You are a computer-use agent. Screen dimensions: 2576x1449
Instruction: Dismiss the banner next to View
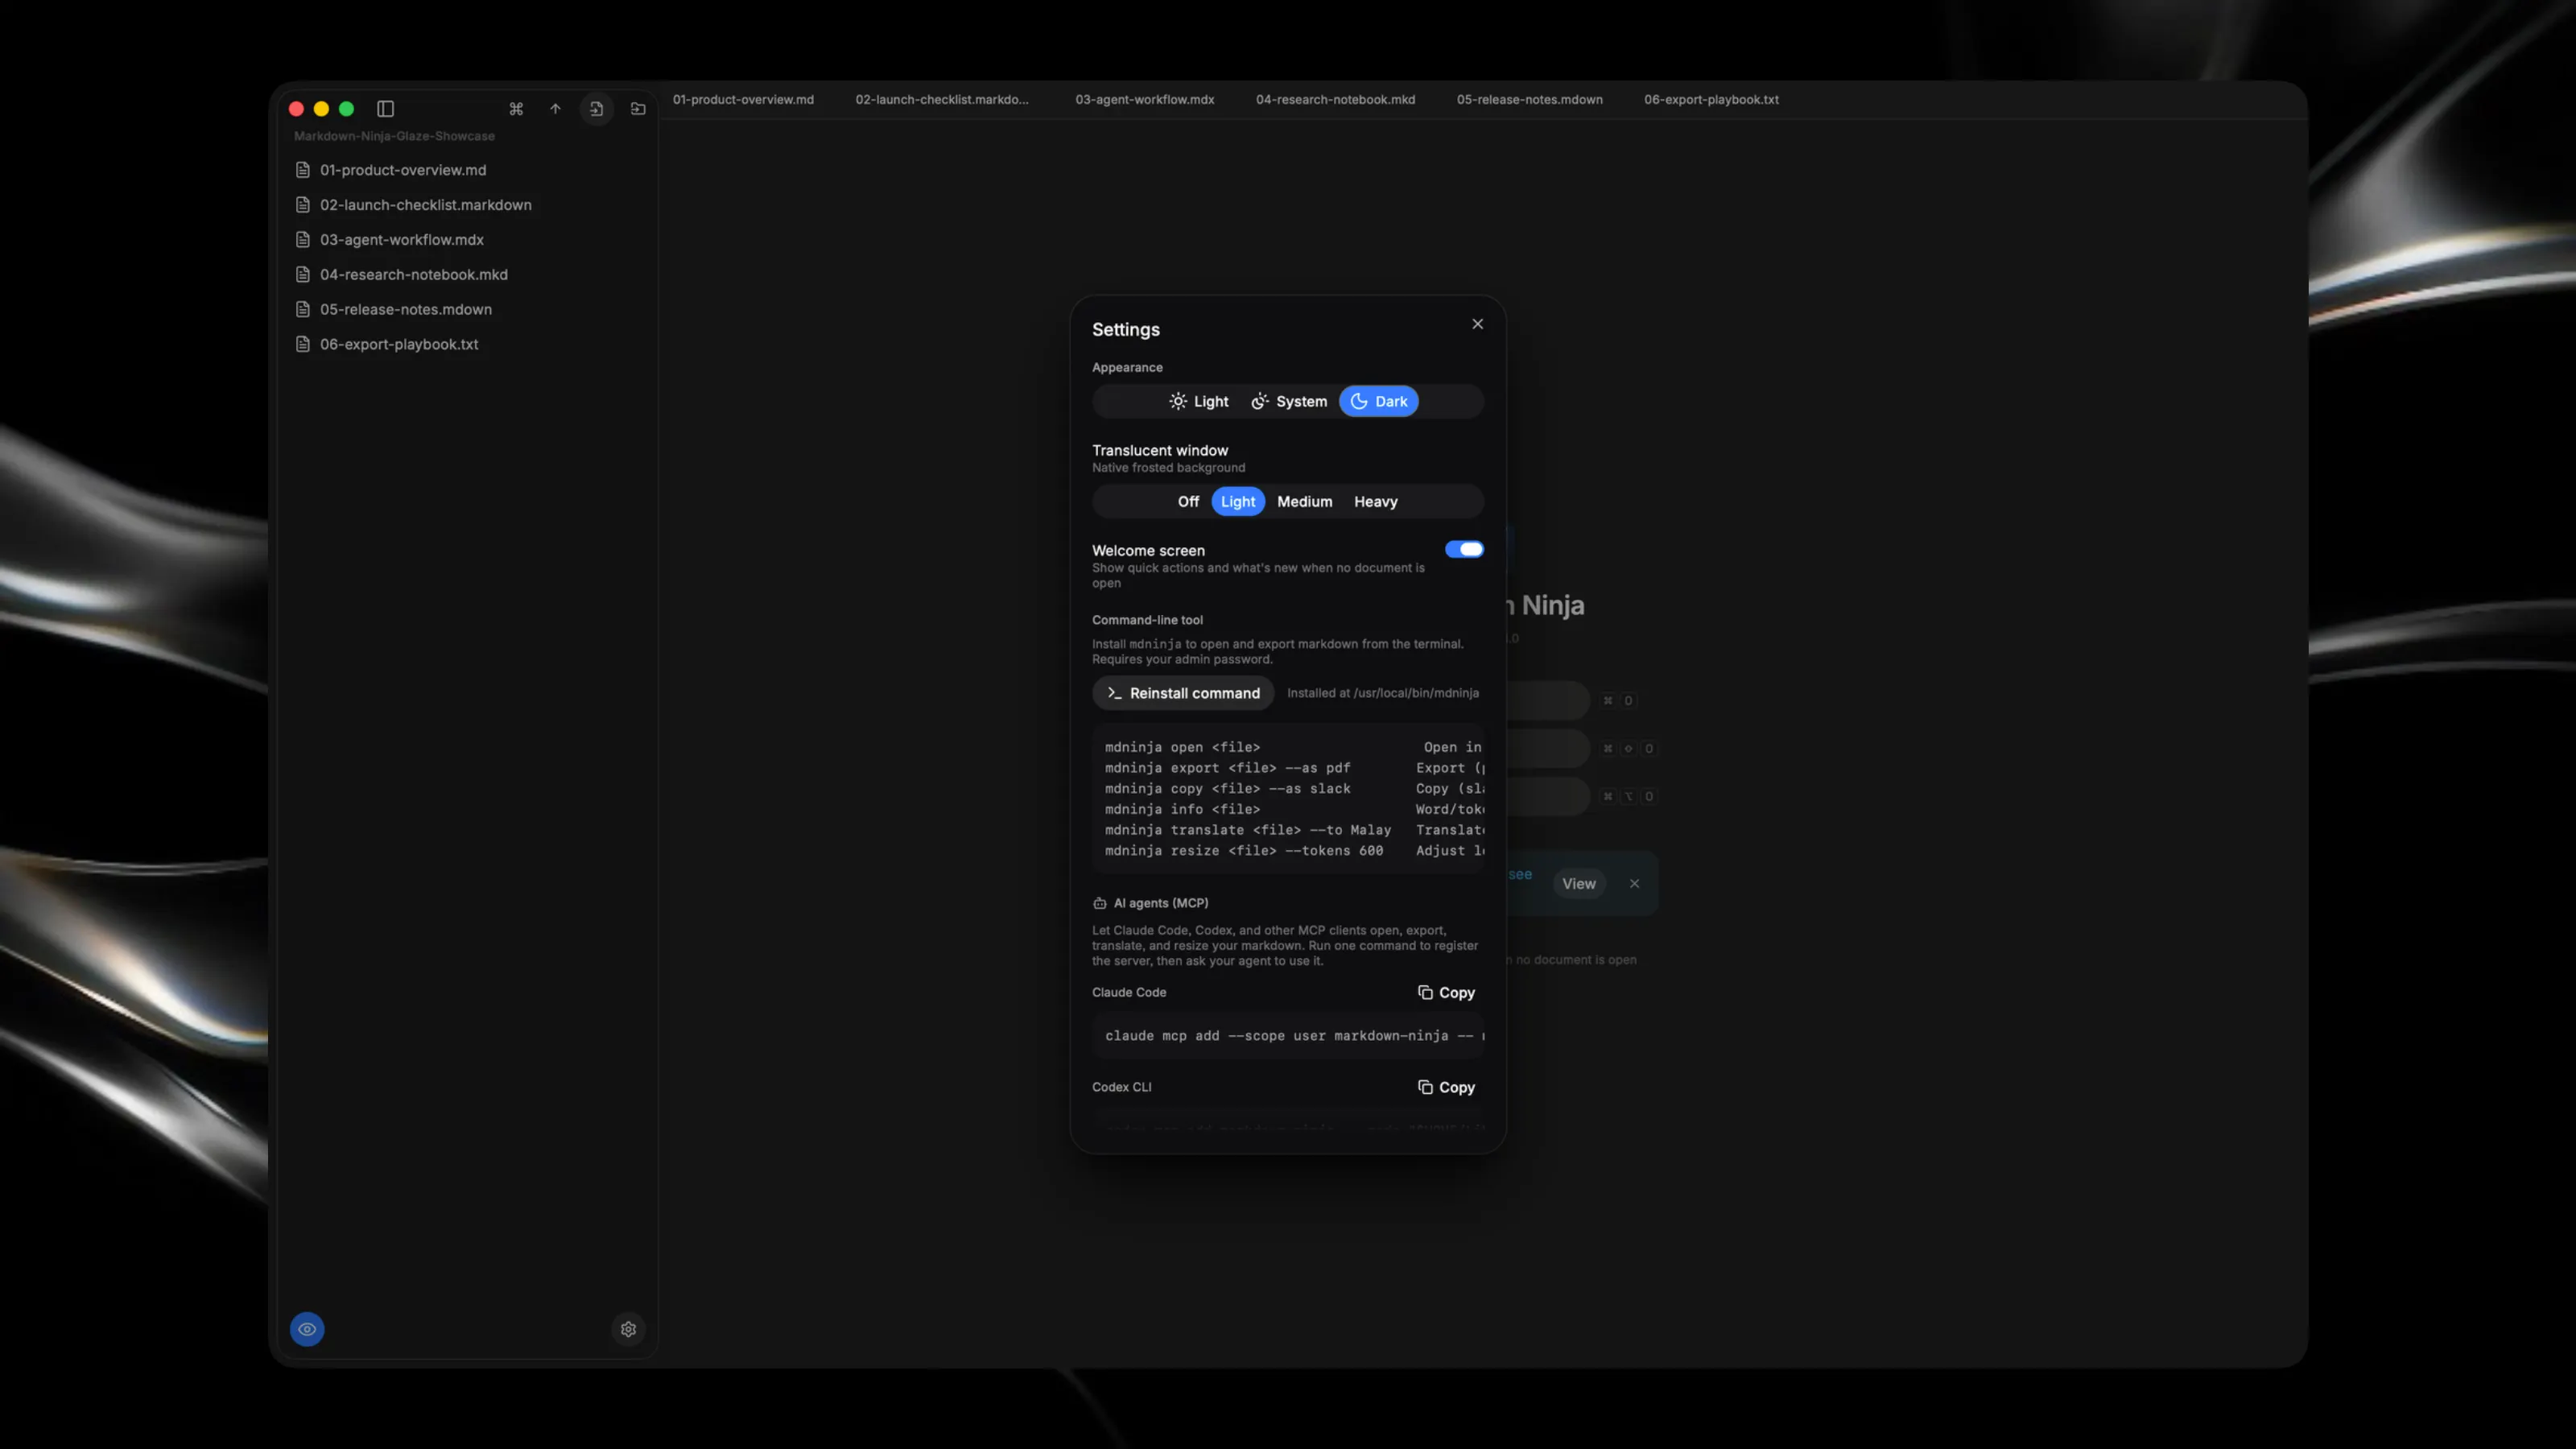coord(1634,884)
